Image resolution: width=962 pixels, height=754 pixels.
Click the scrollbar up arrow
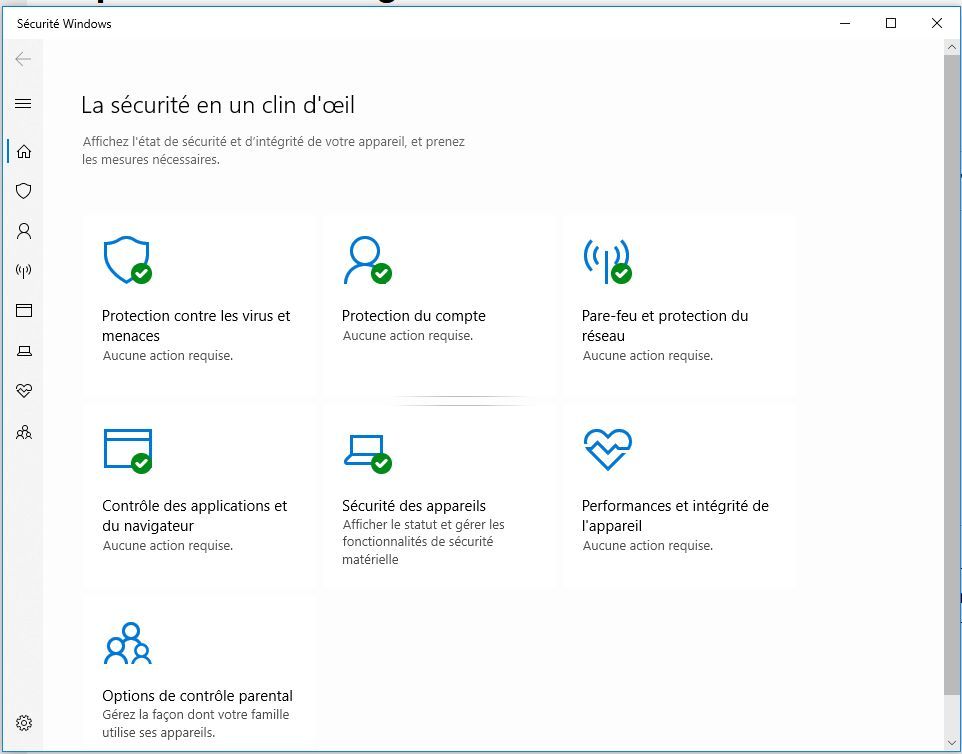point(952,47)
